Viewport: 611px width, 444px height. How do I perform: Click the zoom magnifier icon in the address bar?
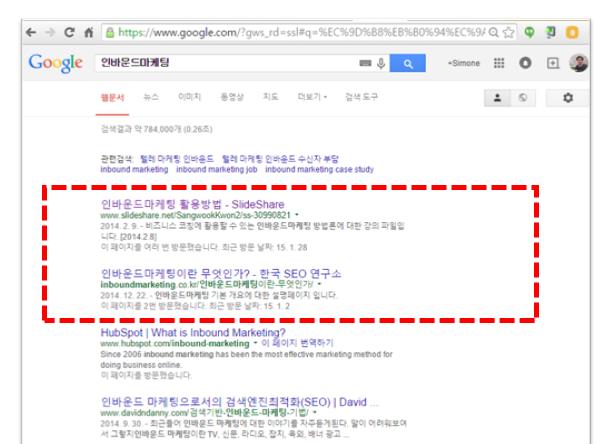click(x=494, y=32)
